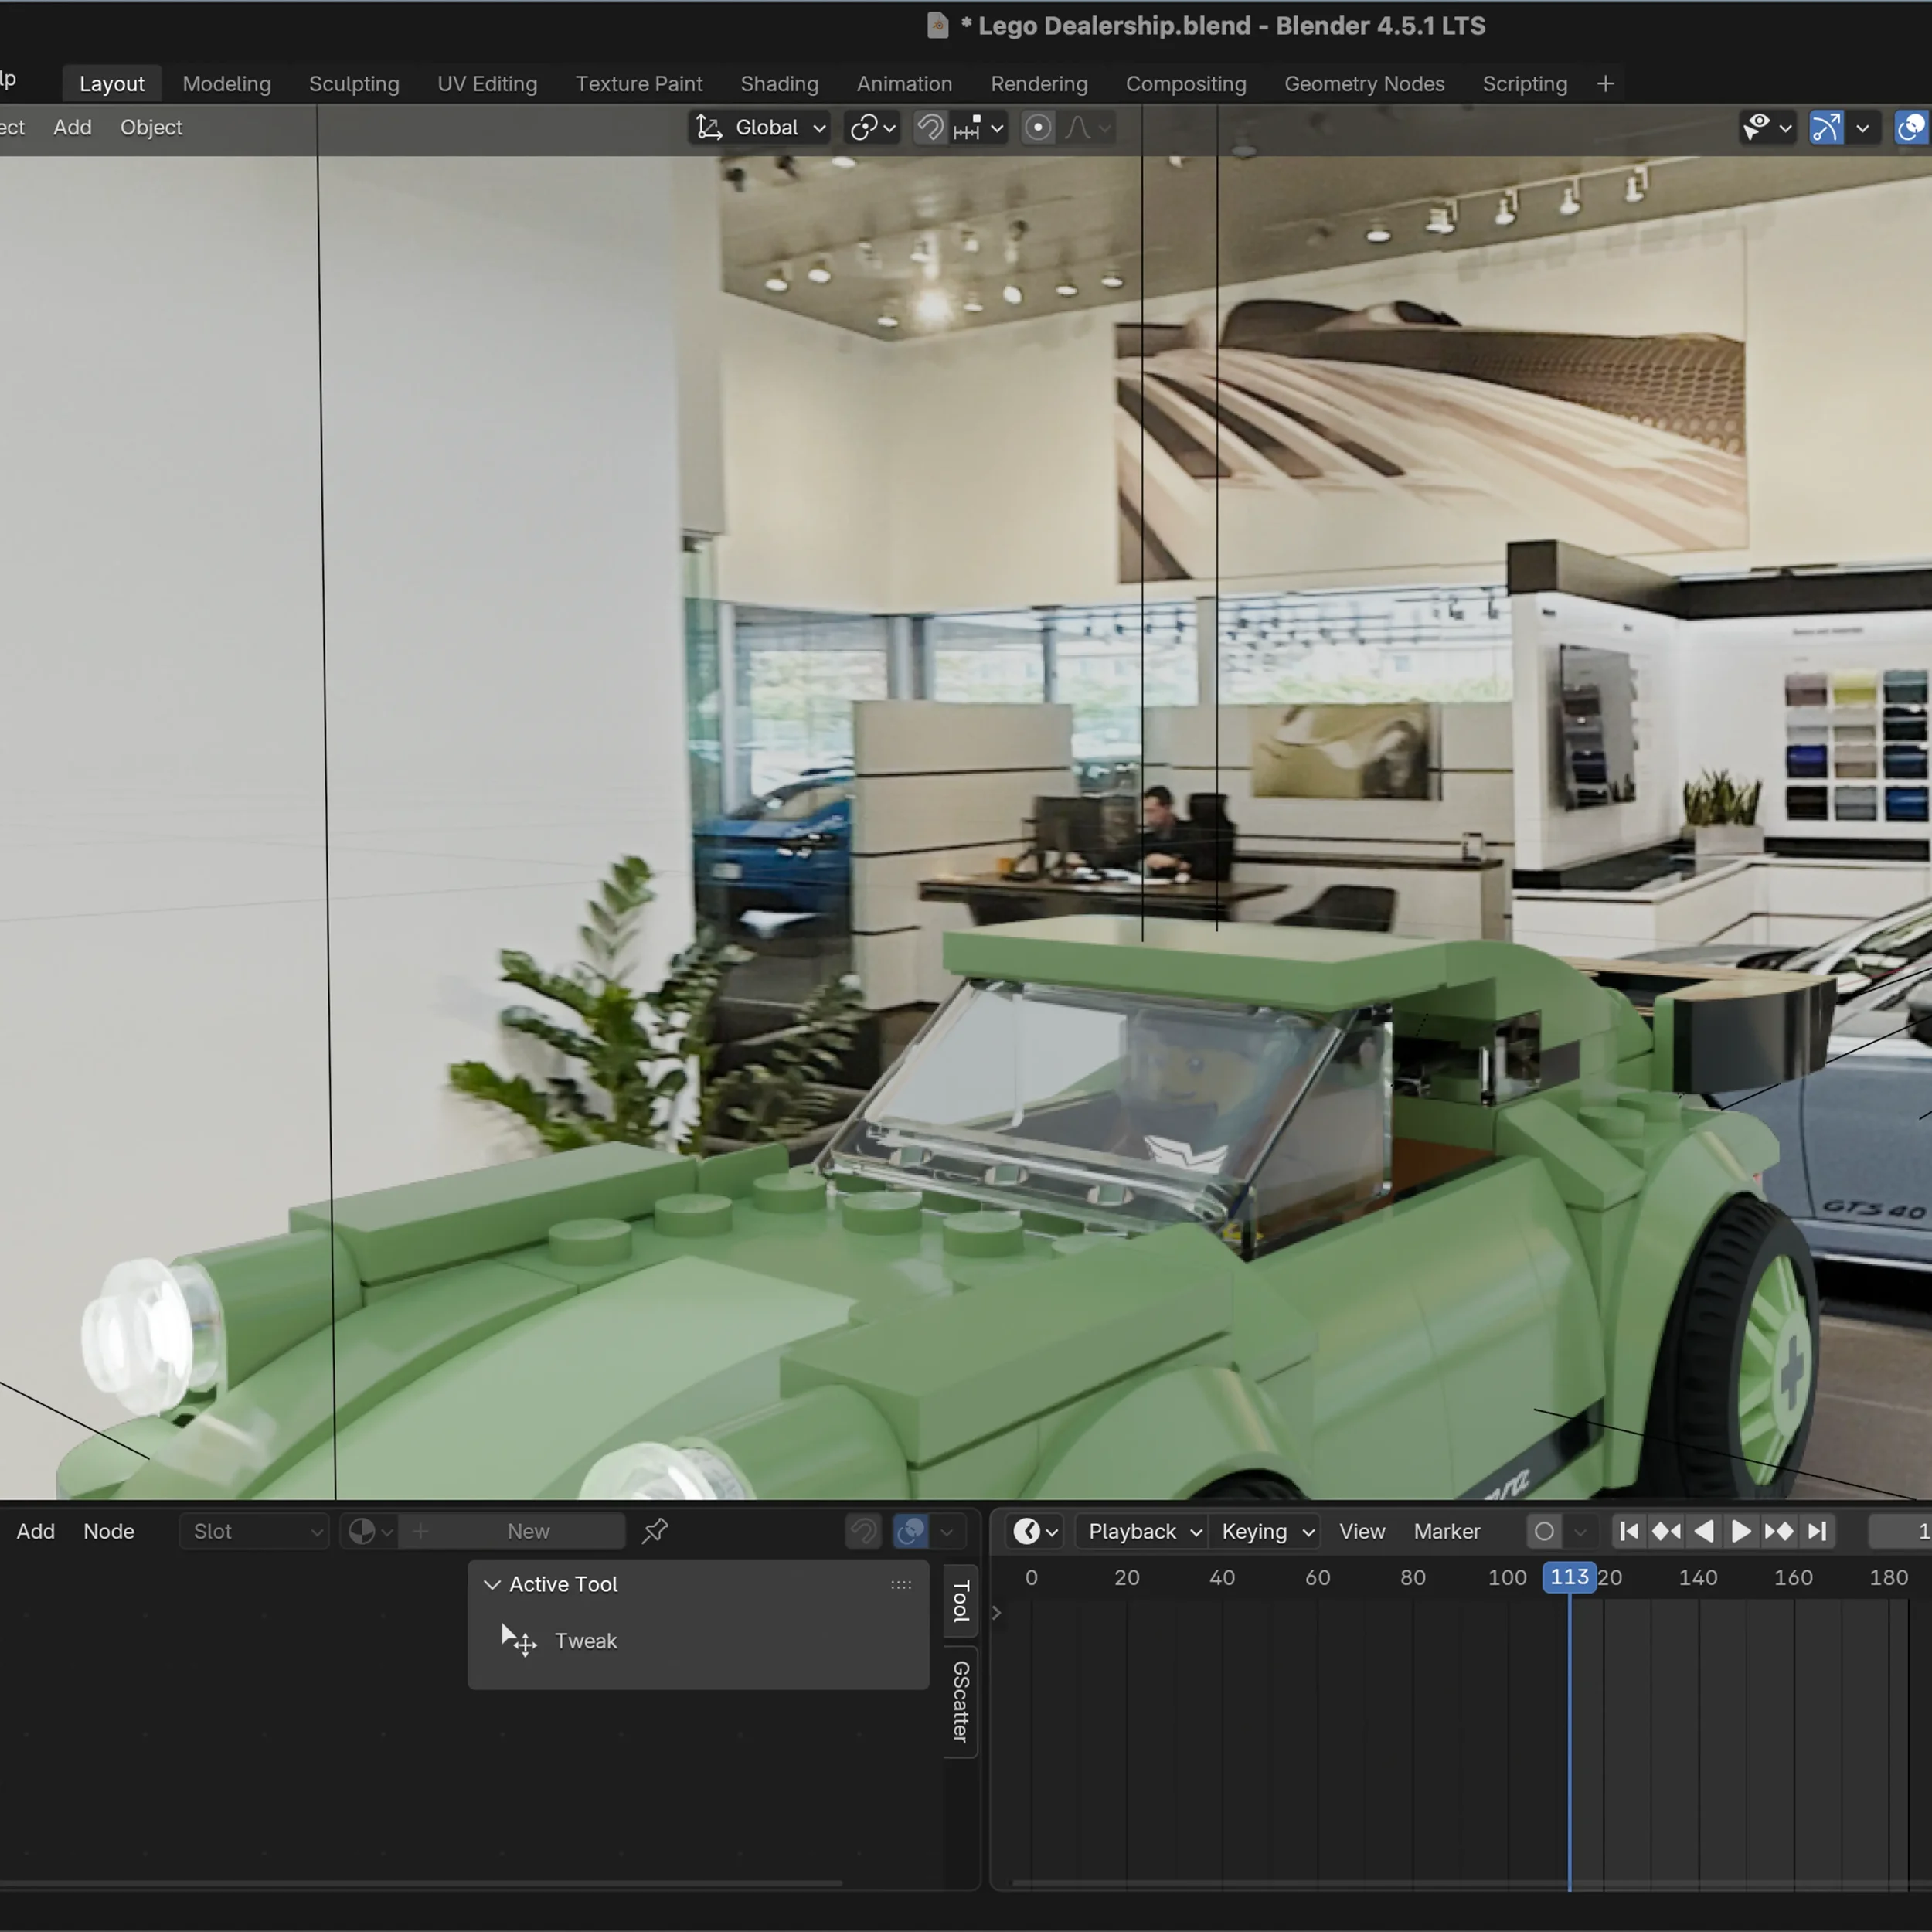Jump to the timeline start frame
The width and height of the screenshot is (1932, 1932).
(1628, 1531)
